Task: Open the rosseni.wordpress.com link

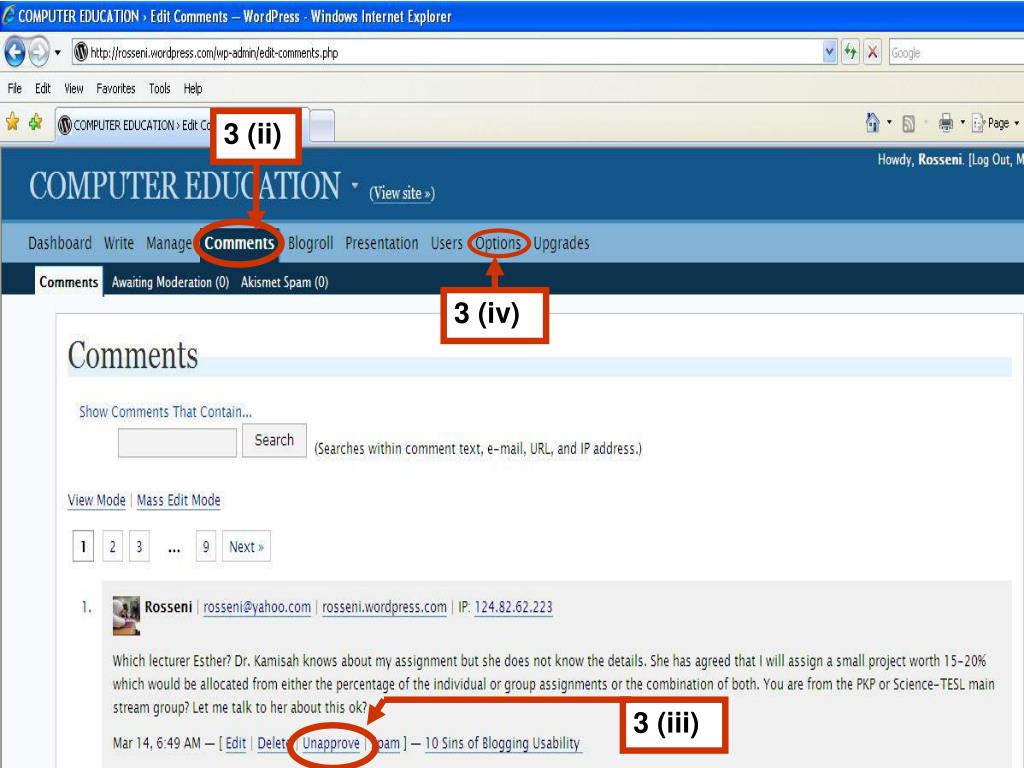Action: click(384, 607)
